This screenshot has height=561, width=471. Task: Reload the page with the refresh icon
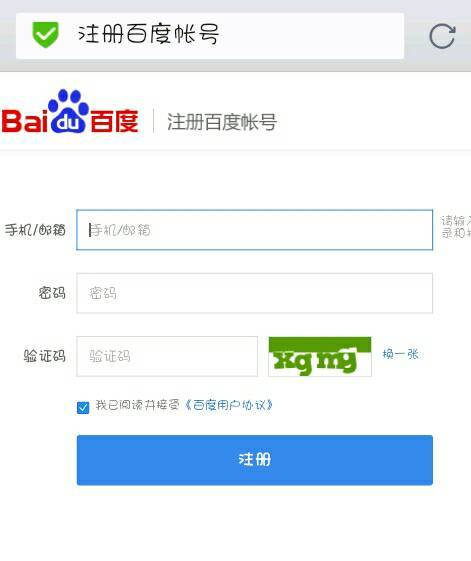pyautogui.click(x=442, y=36)
